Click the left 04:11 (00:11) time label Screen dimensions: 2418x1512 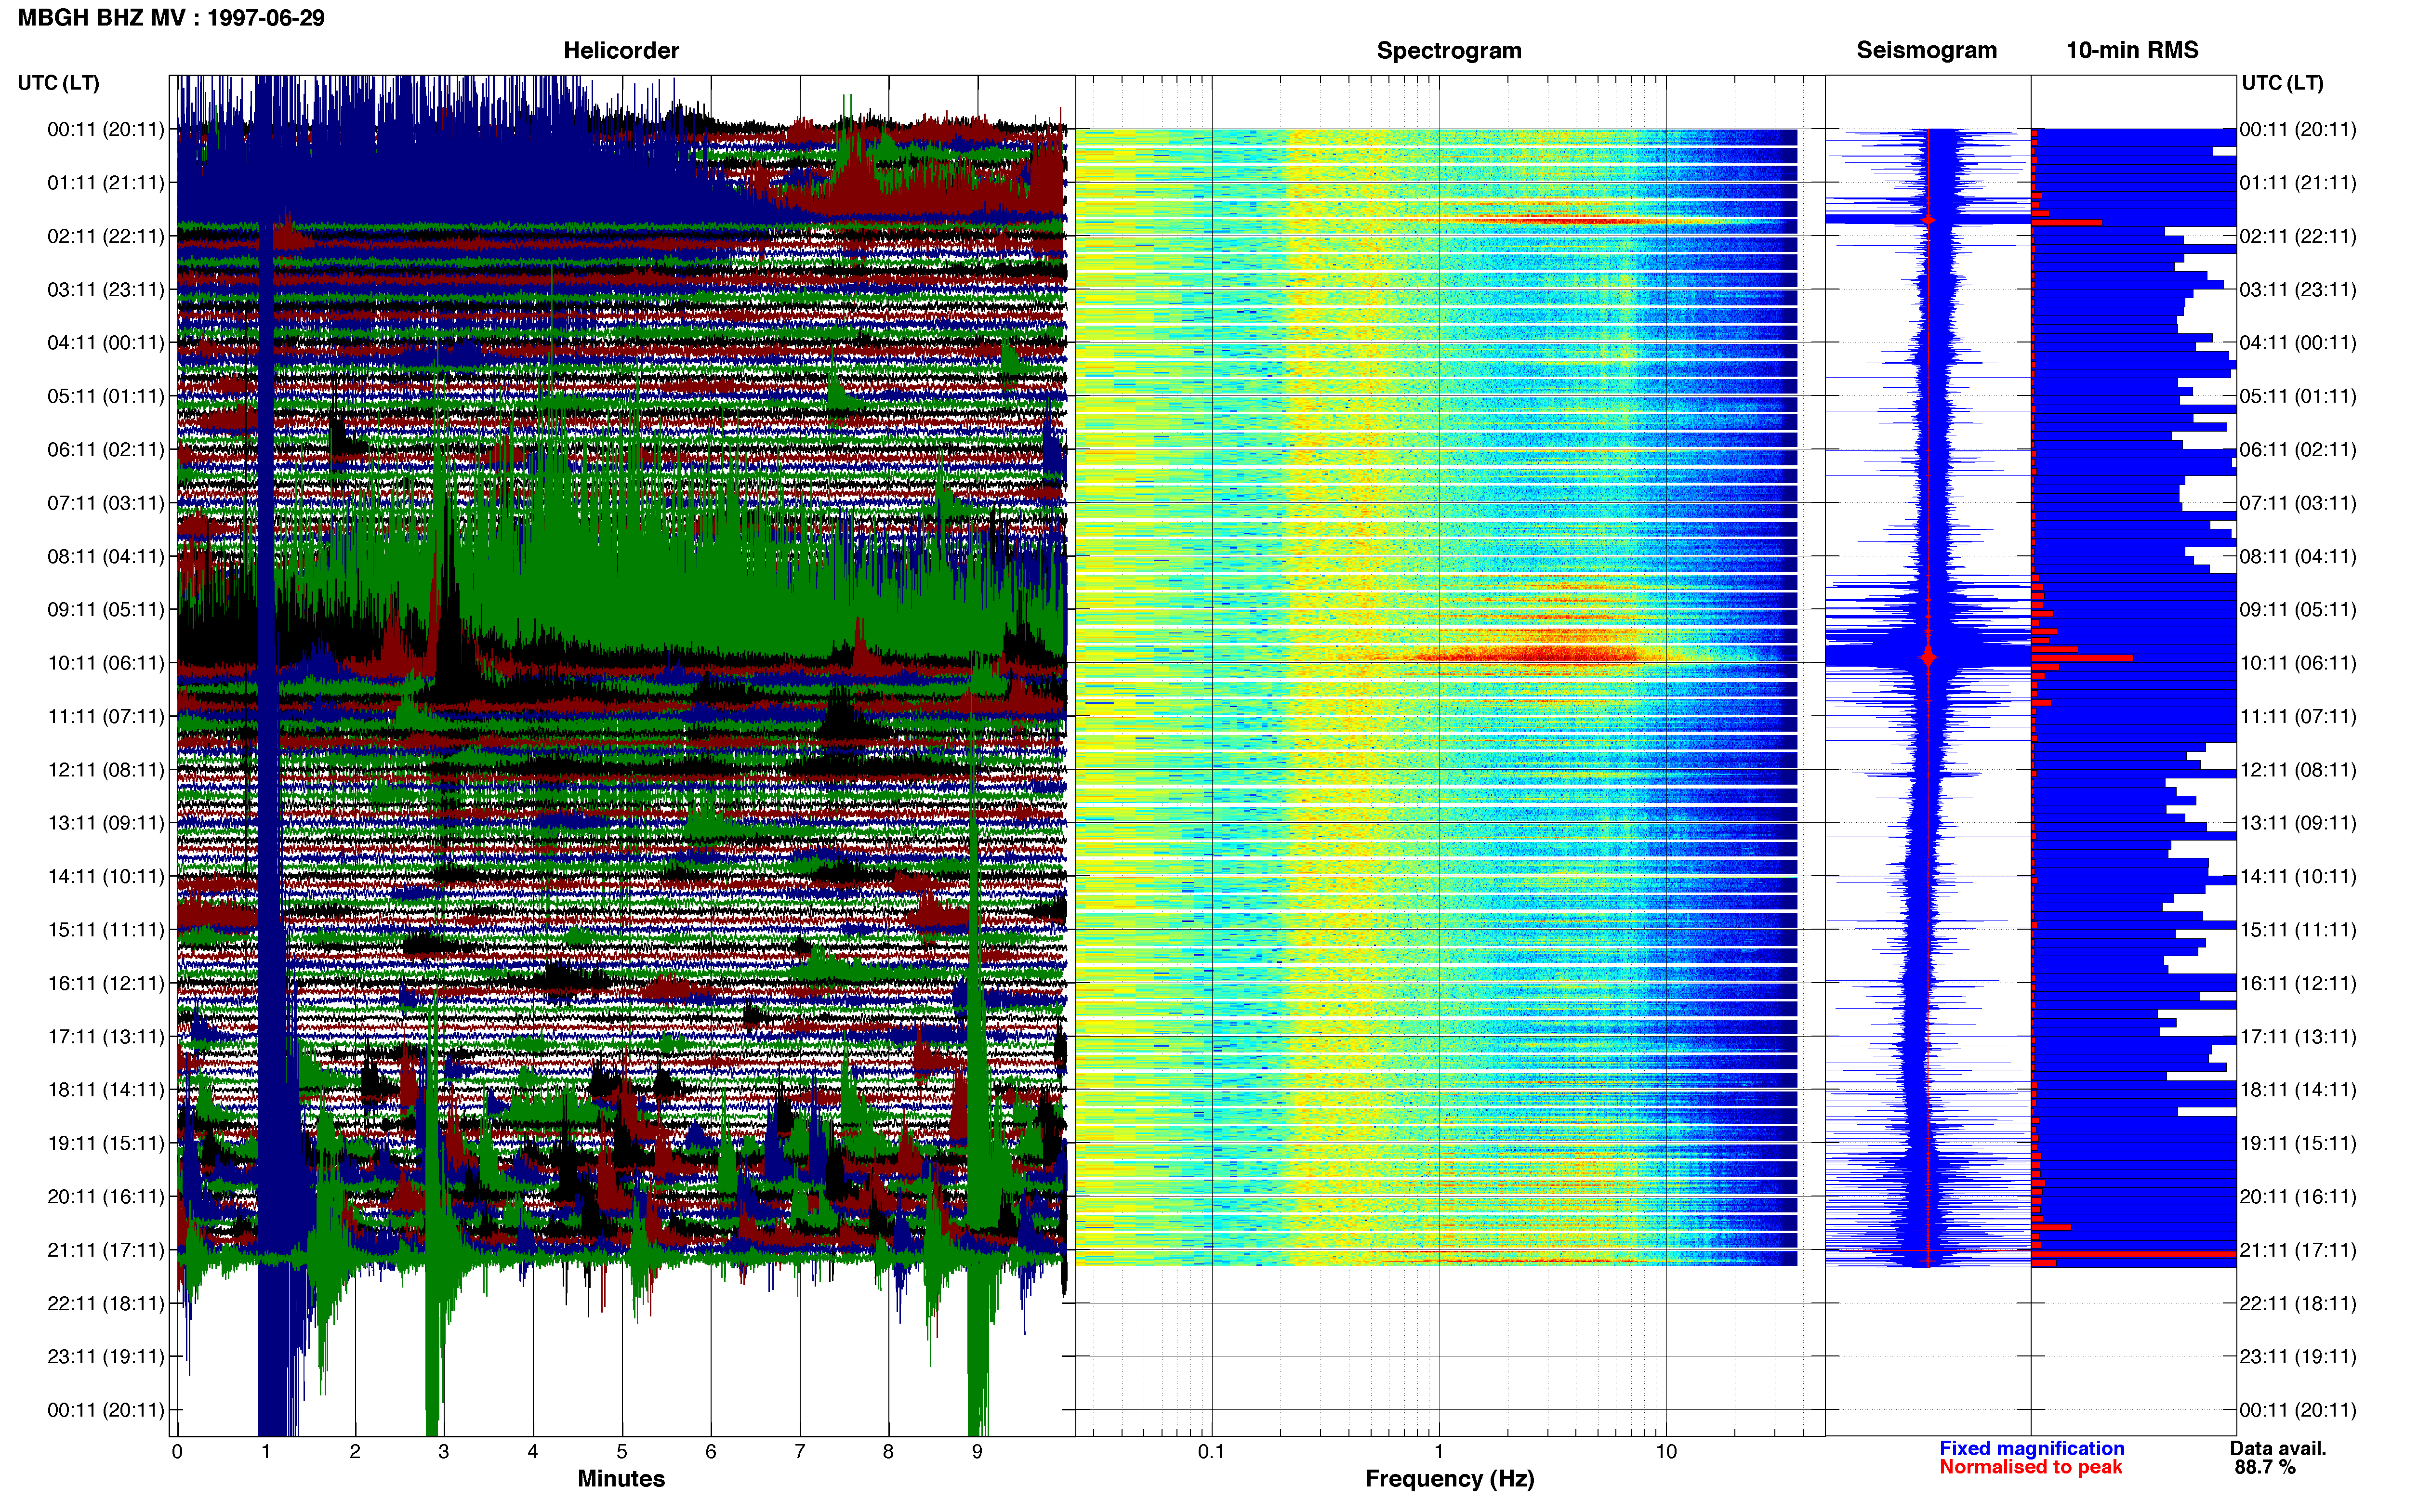(106, 343)
